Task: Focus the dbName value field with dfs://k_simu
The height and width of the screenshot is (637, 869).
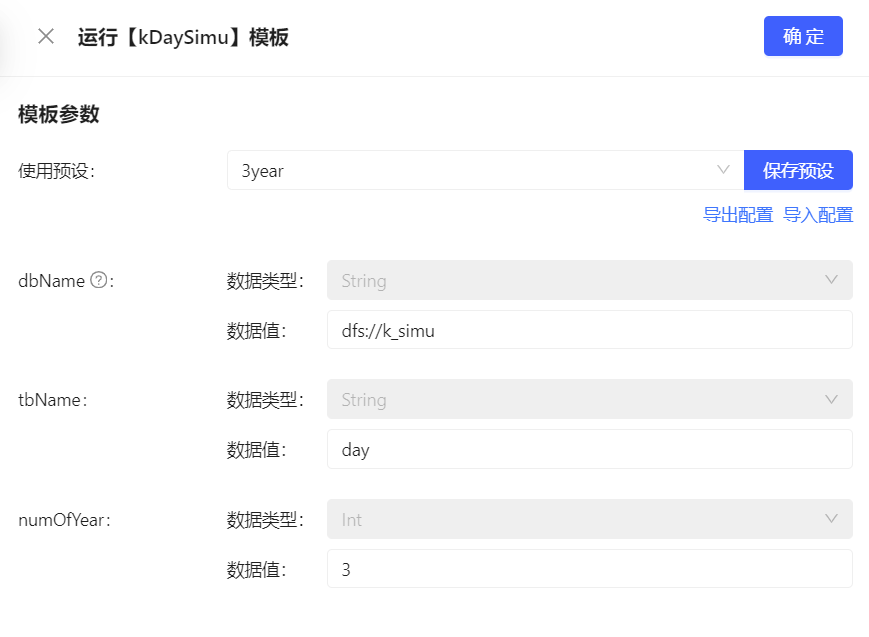Action: pos(589,330)
